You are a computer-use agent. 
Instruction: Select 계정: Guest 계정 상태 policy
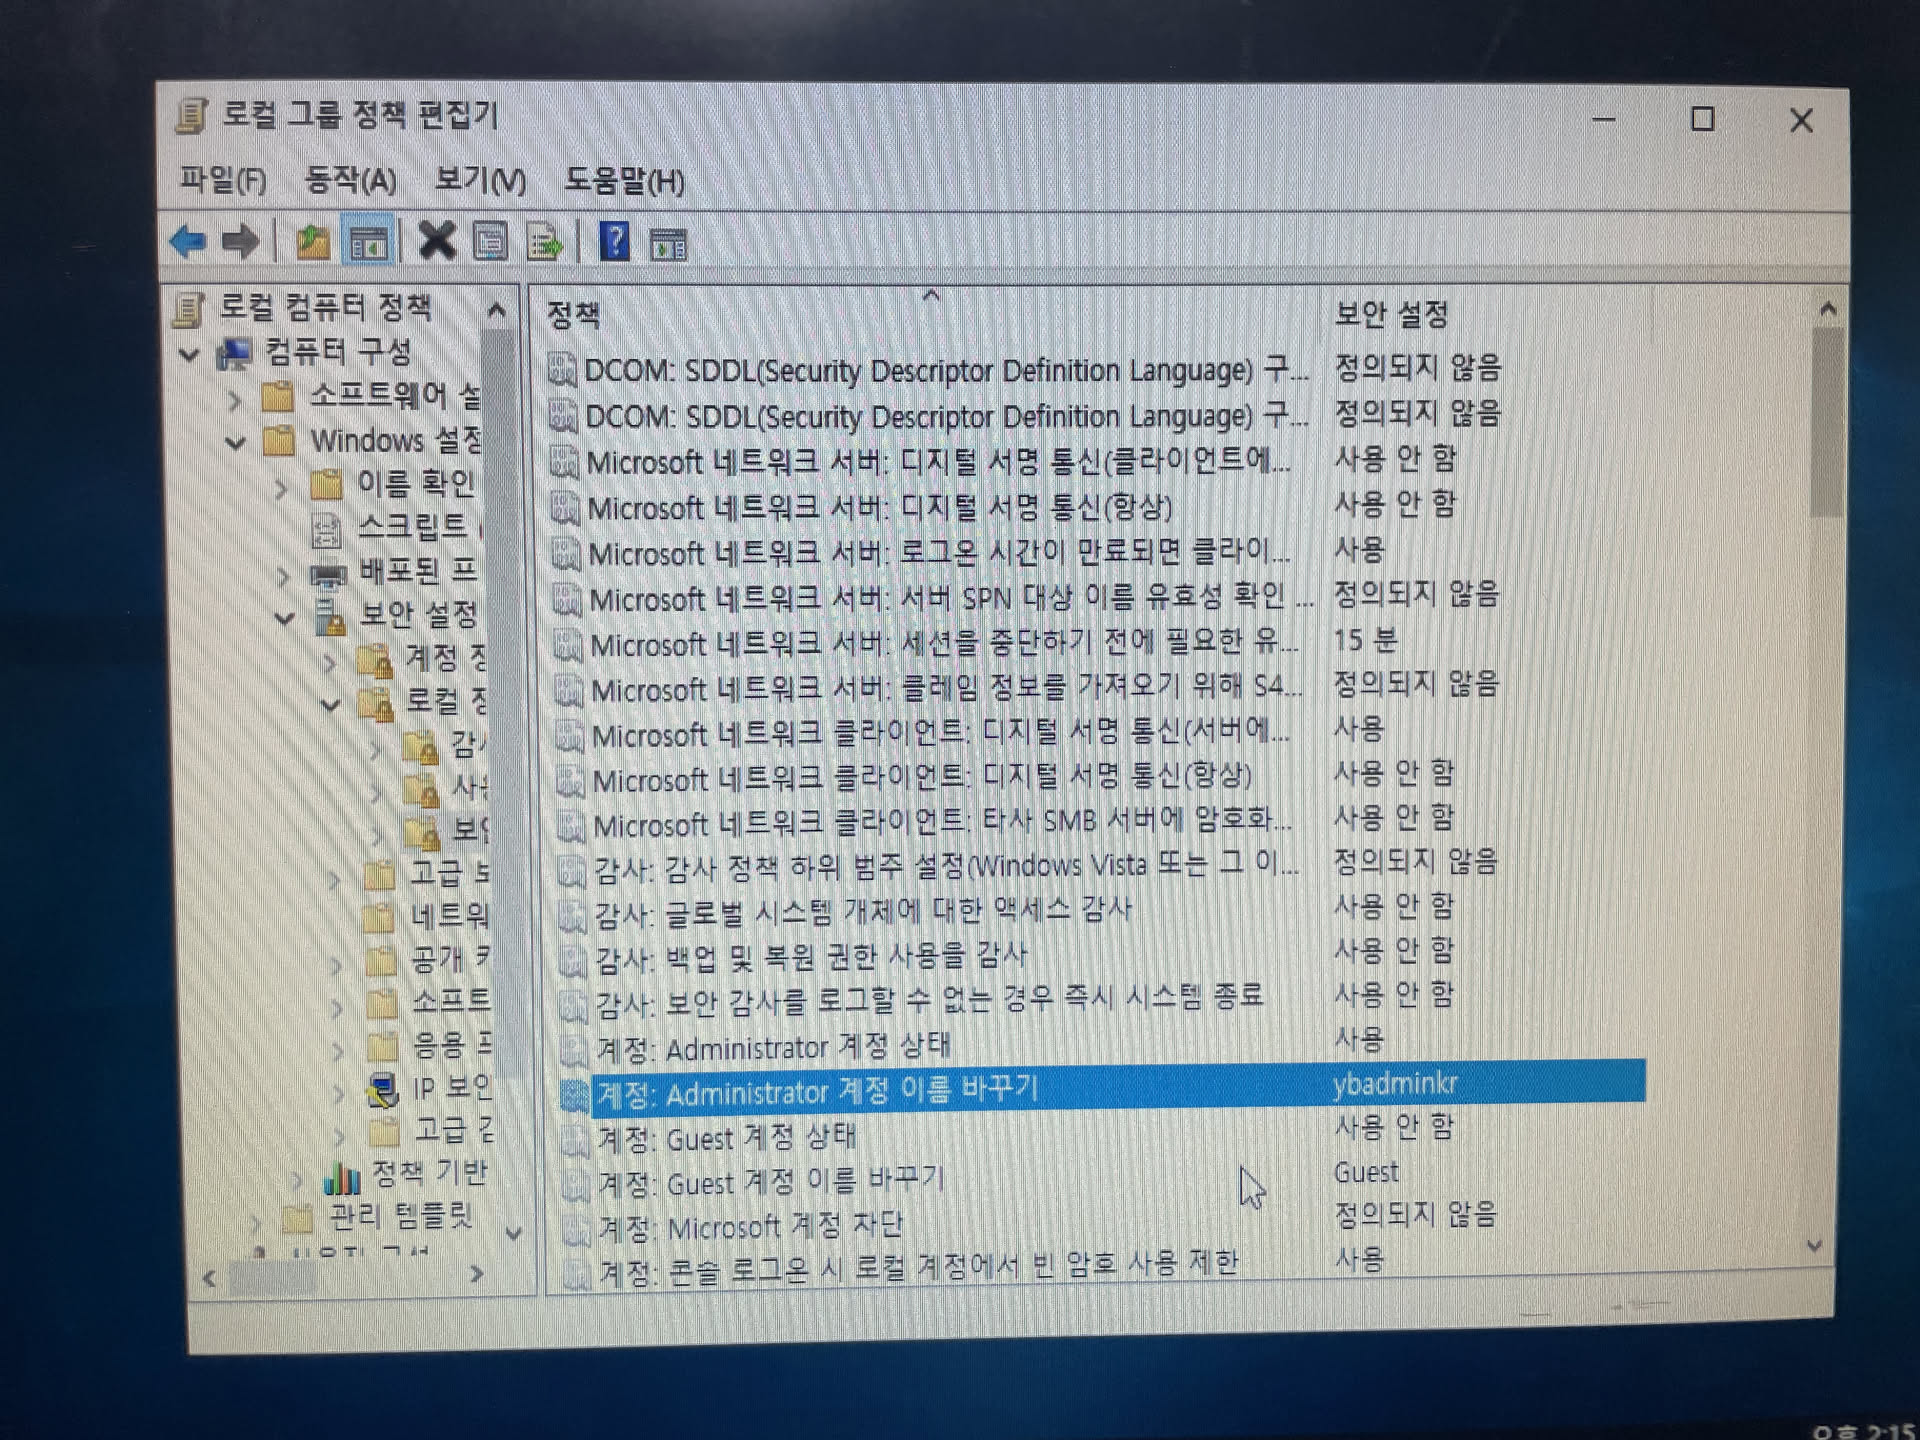click(x=726, y=1138)
